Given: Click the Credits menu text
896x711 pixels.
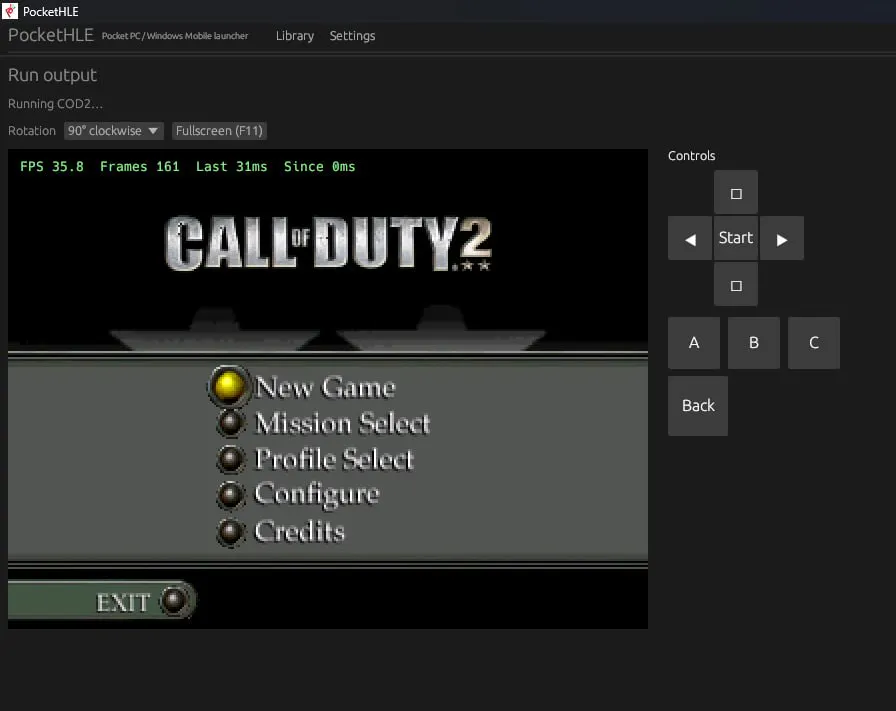Looking at the screenshot, I should pos(300,532).
